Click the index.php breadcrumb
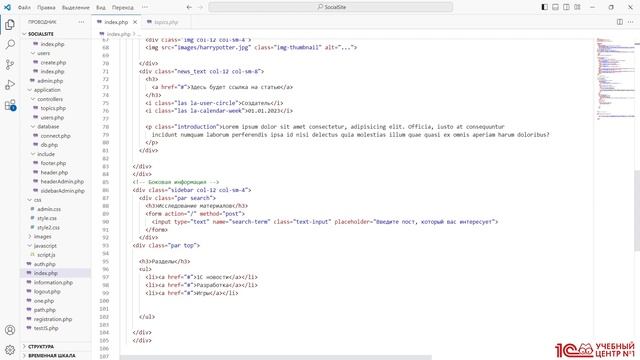 pos(118,34)
